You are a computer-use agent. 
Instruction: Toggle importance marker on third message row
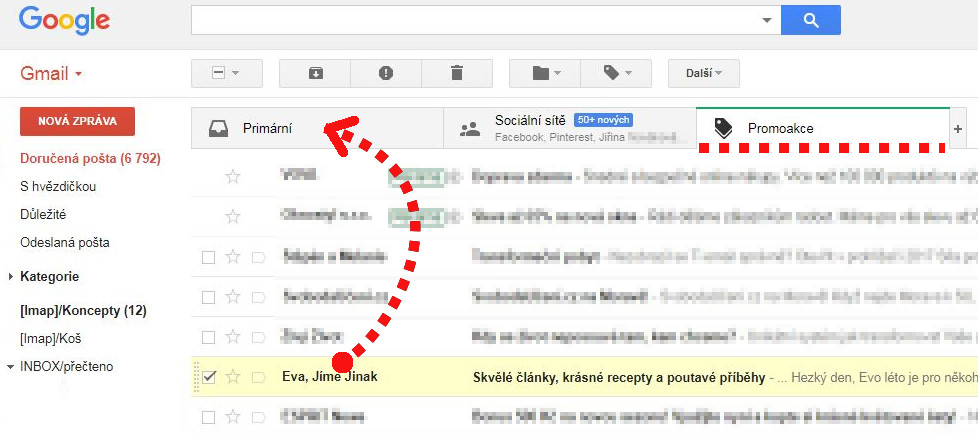(258, 257)
